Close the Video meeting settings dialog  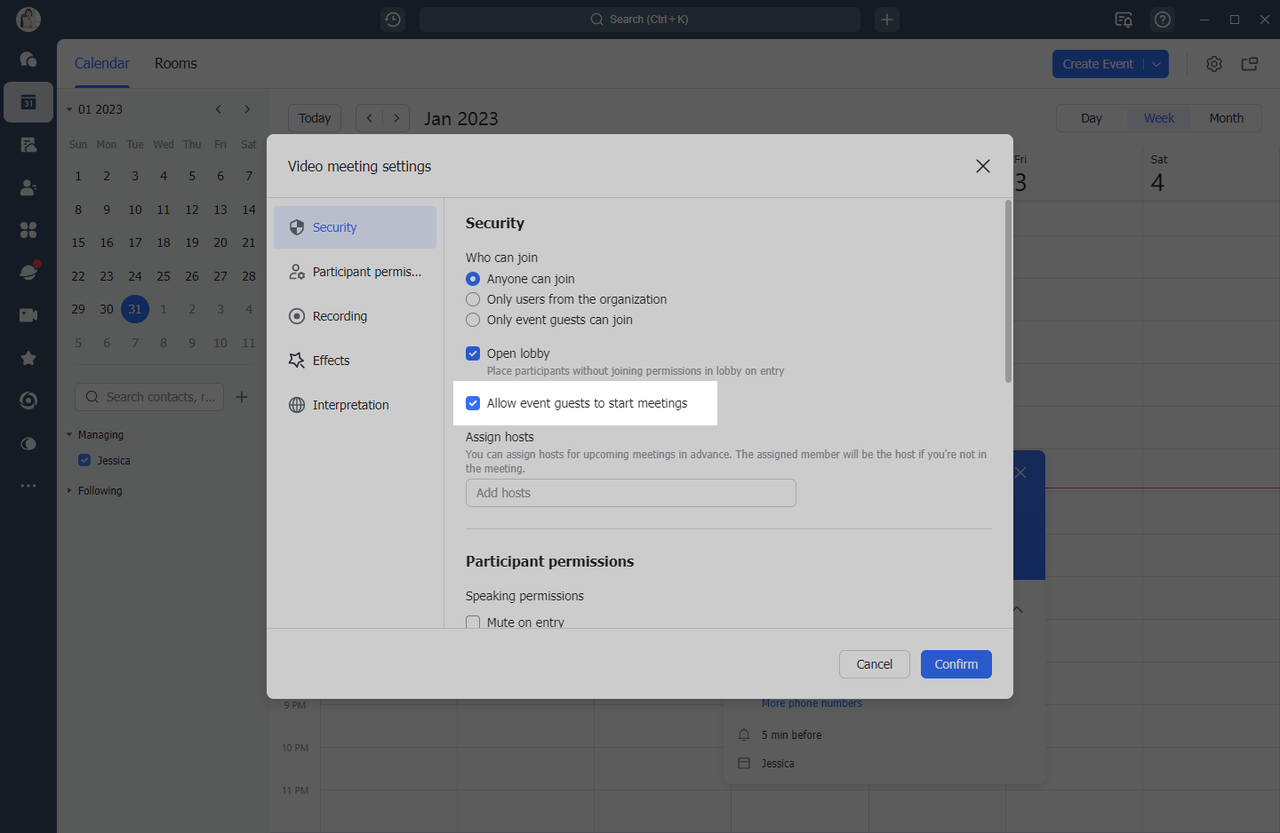pyautogui.click(x=982, y=166)
